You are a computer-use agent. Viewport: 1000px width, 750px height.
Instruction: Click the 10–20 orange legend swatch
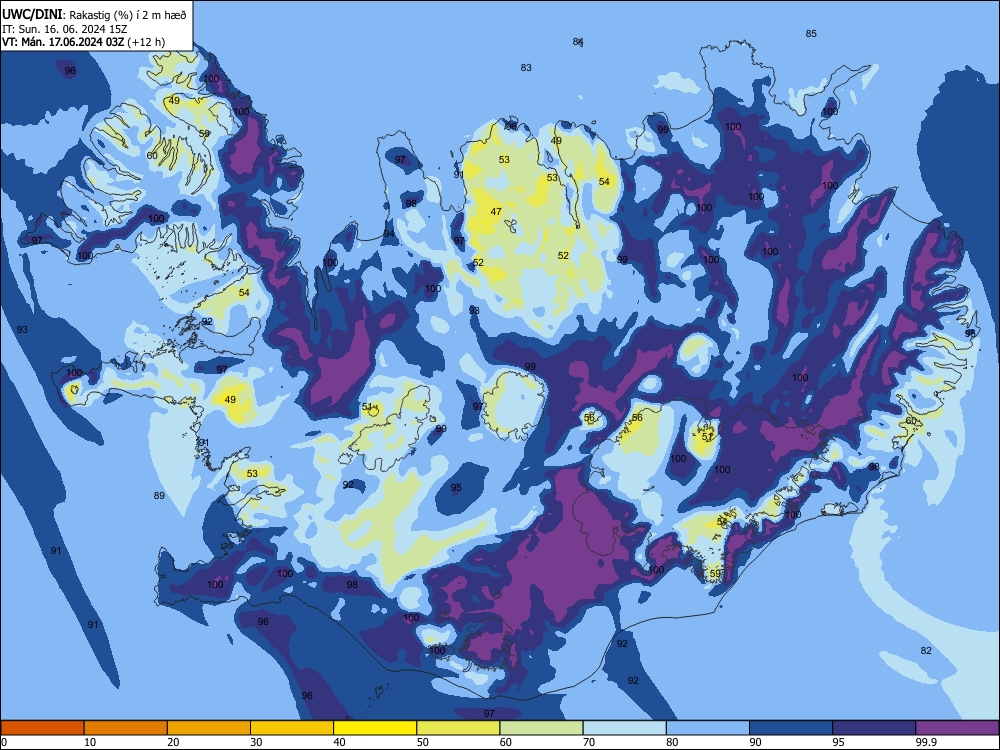(126, 728)
